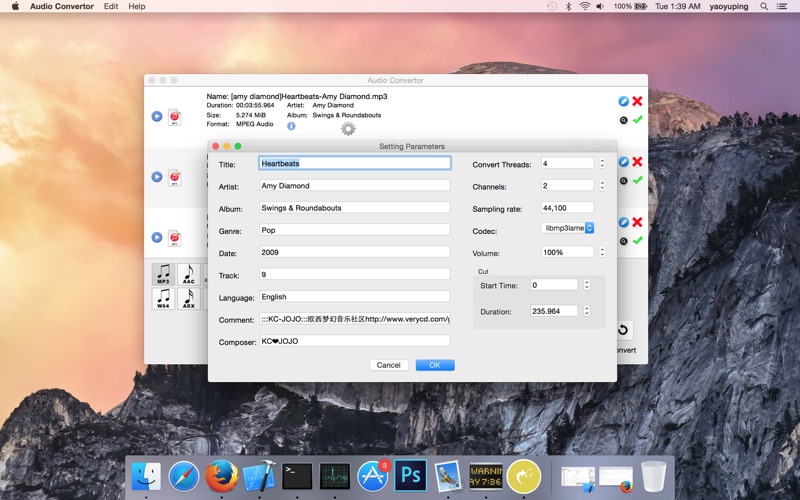Viewport: 800px width, 500px height.
Task: Click magnifier icon on Heartbeats row
Action: tap(623, 120)
